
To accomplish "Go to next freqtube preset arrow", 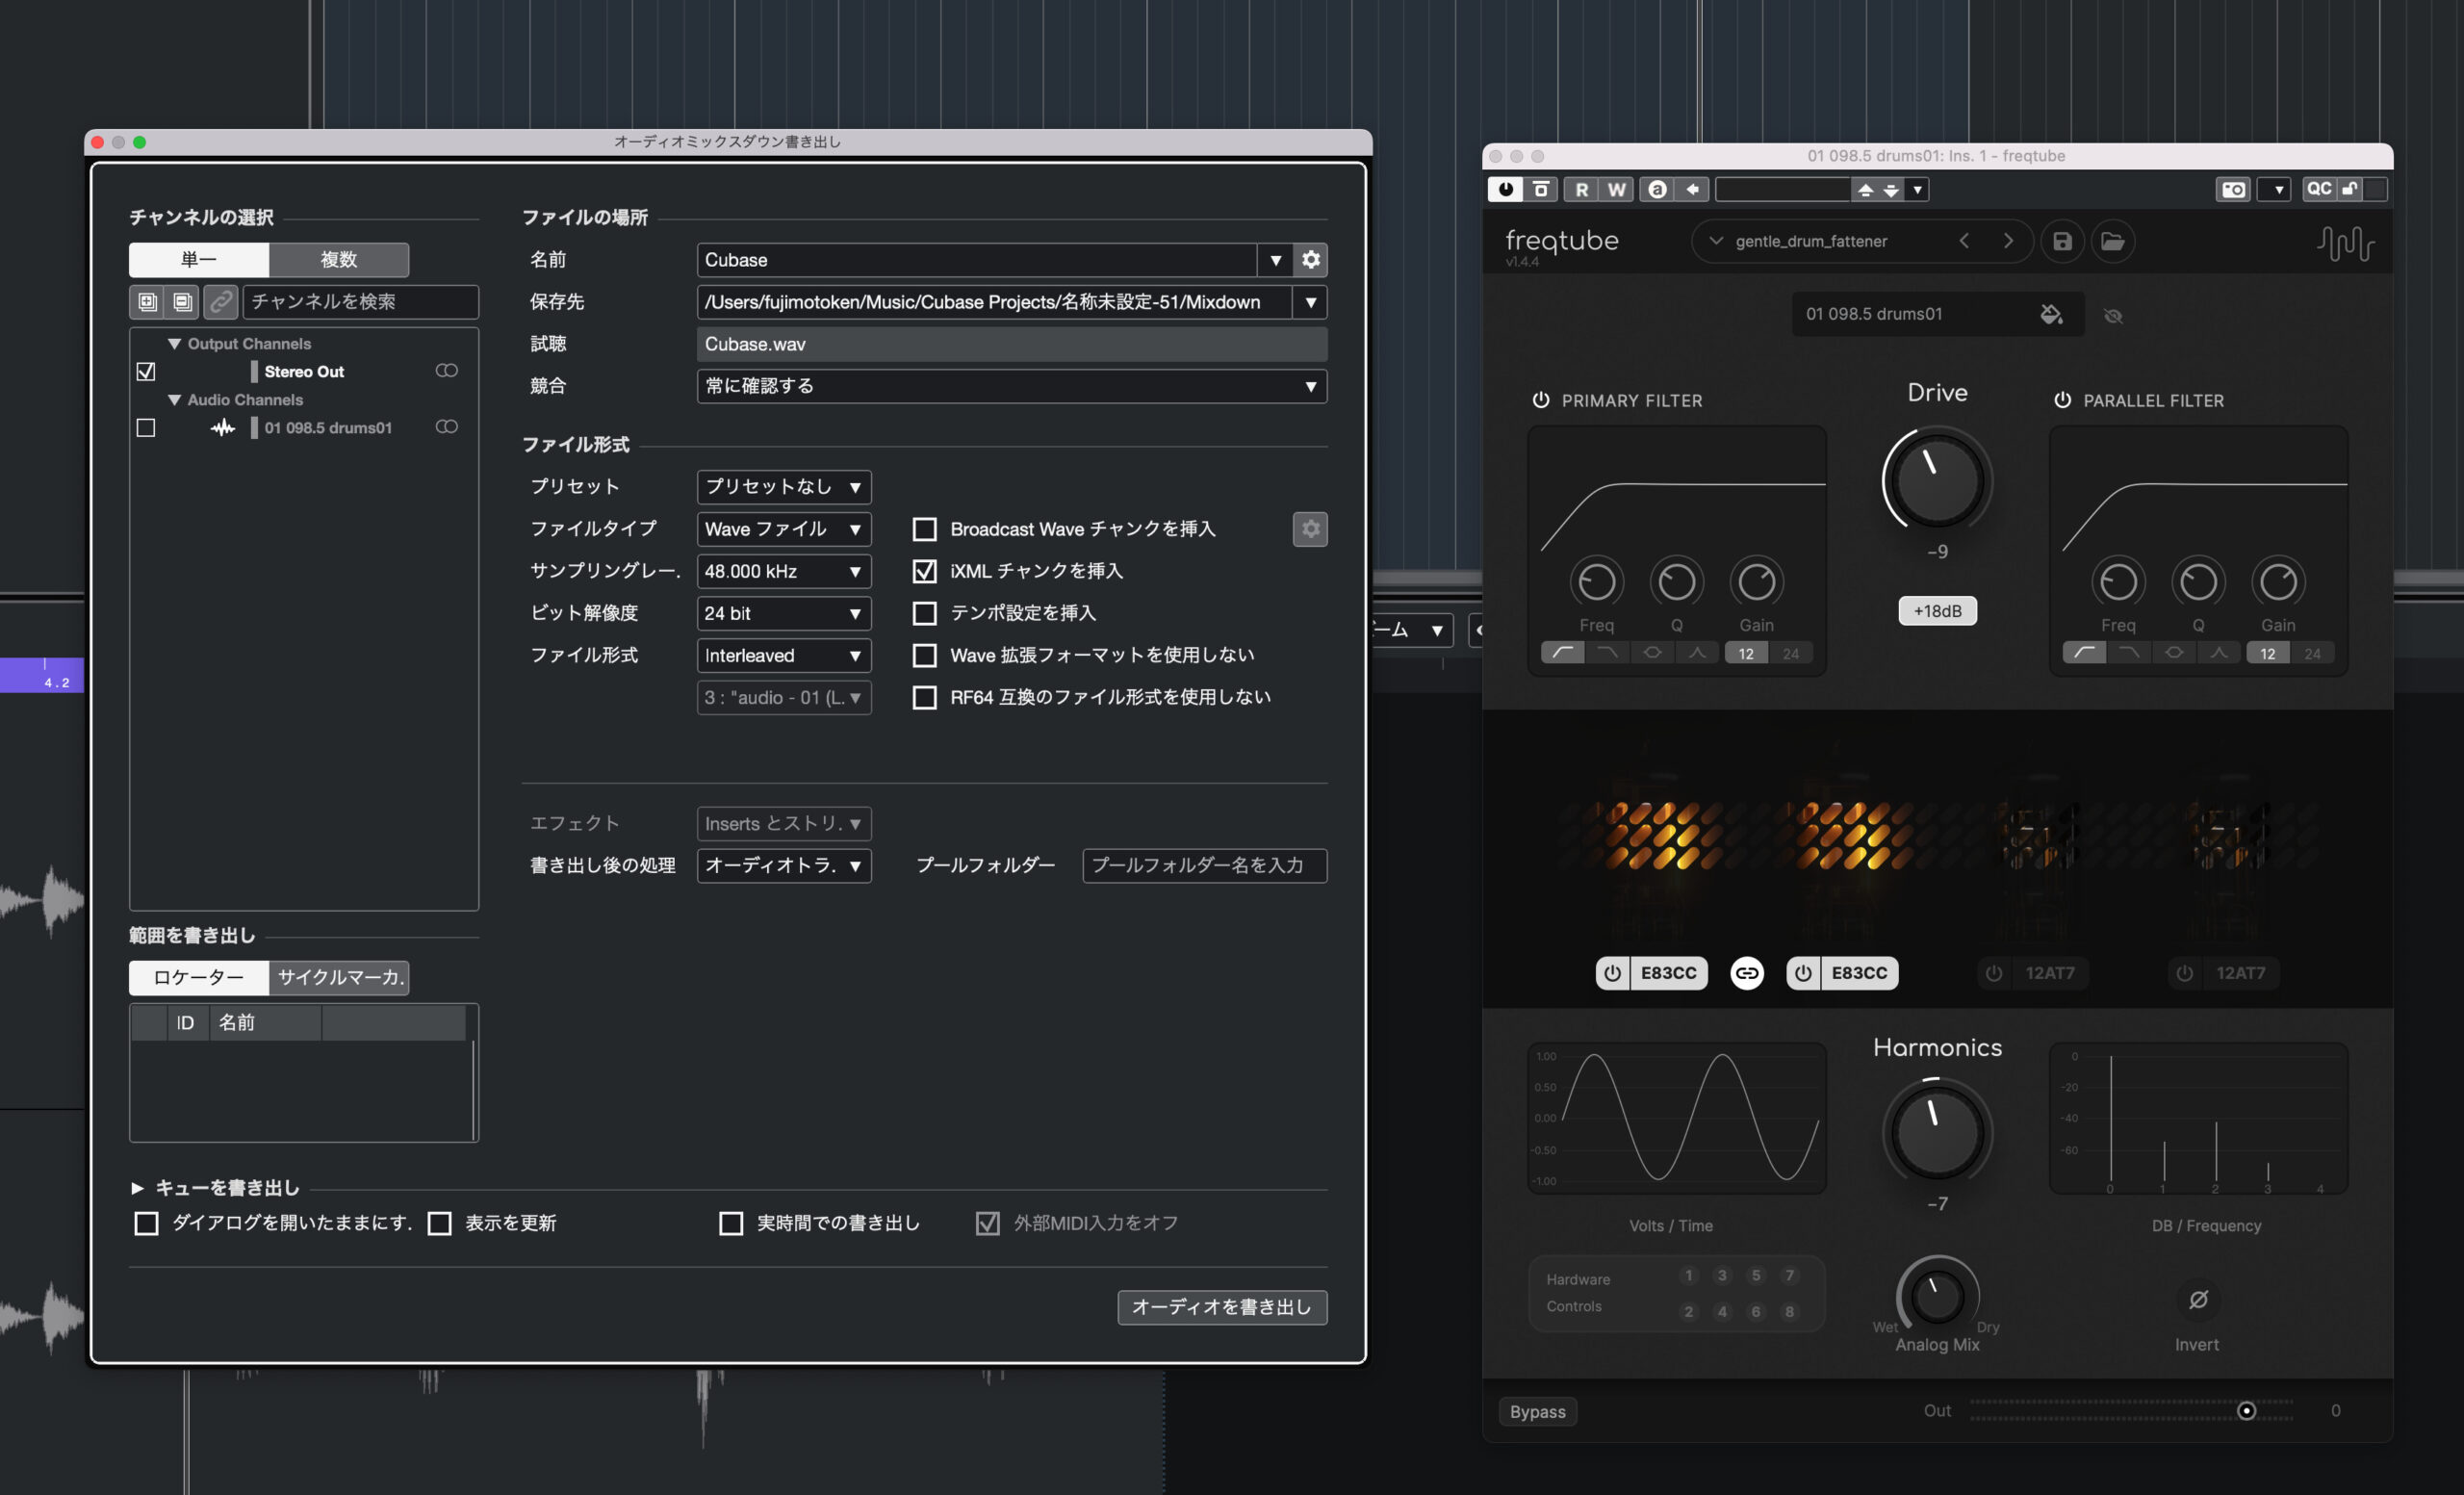I will (2008, 241).
